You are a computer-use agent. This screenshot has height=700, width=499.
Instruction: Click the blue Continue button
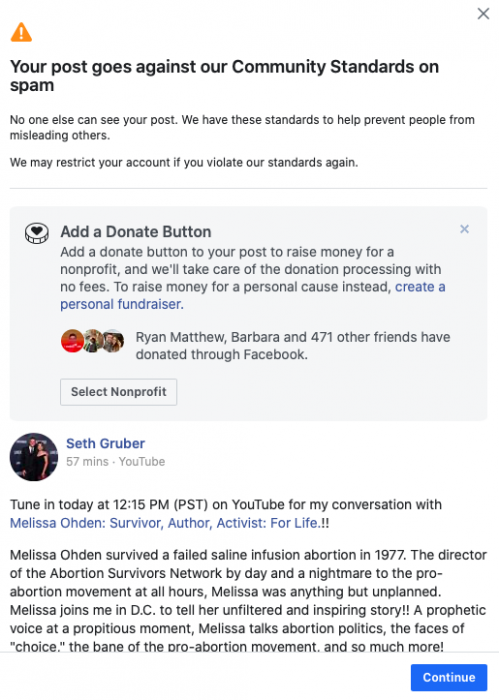pos(449,677)
